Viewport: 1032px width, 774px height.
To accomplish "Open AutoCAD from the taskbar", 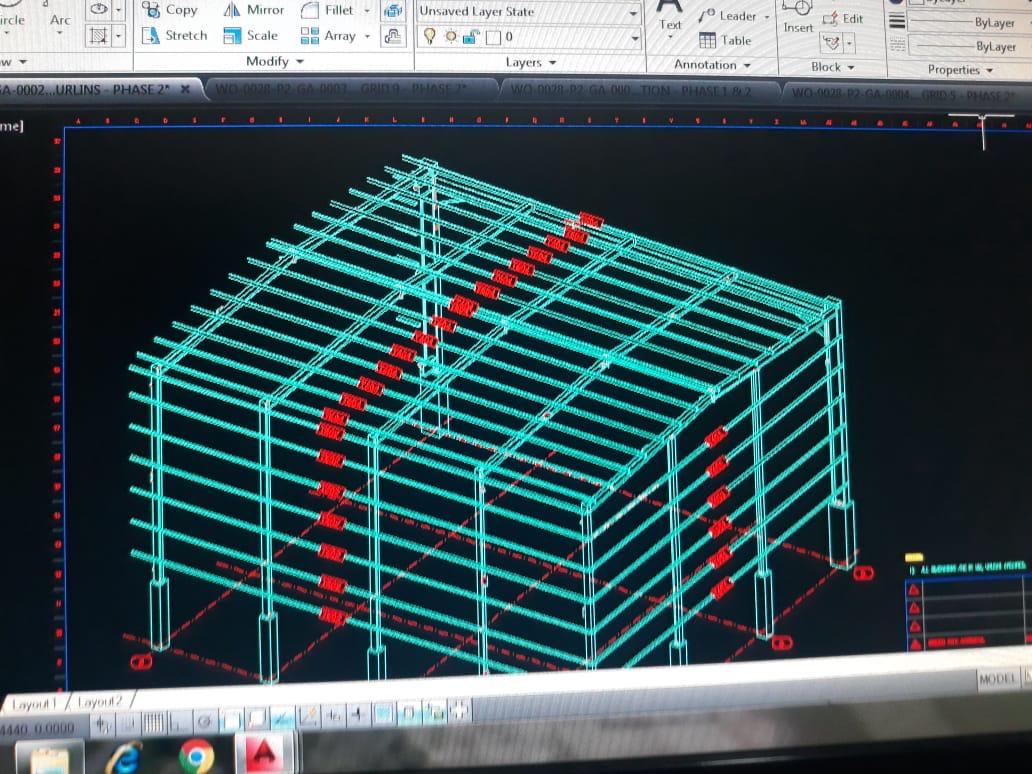I will pyautogui.click(x=264, y=754).
